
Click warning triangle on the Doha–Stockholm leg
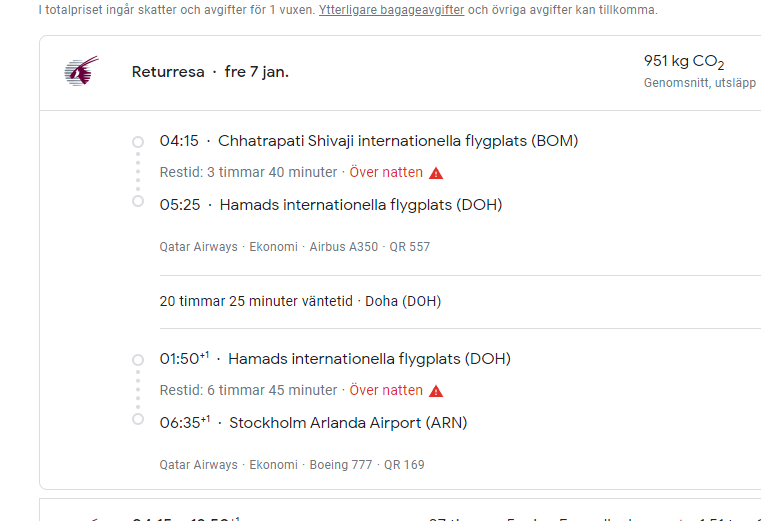point(436,391)
